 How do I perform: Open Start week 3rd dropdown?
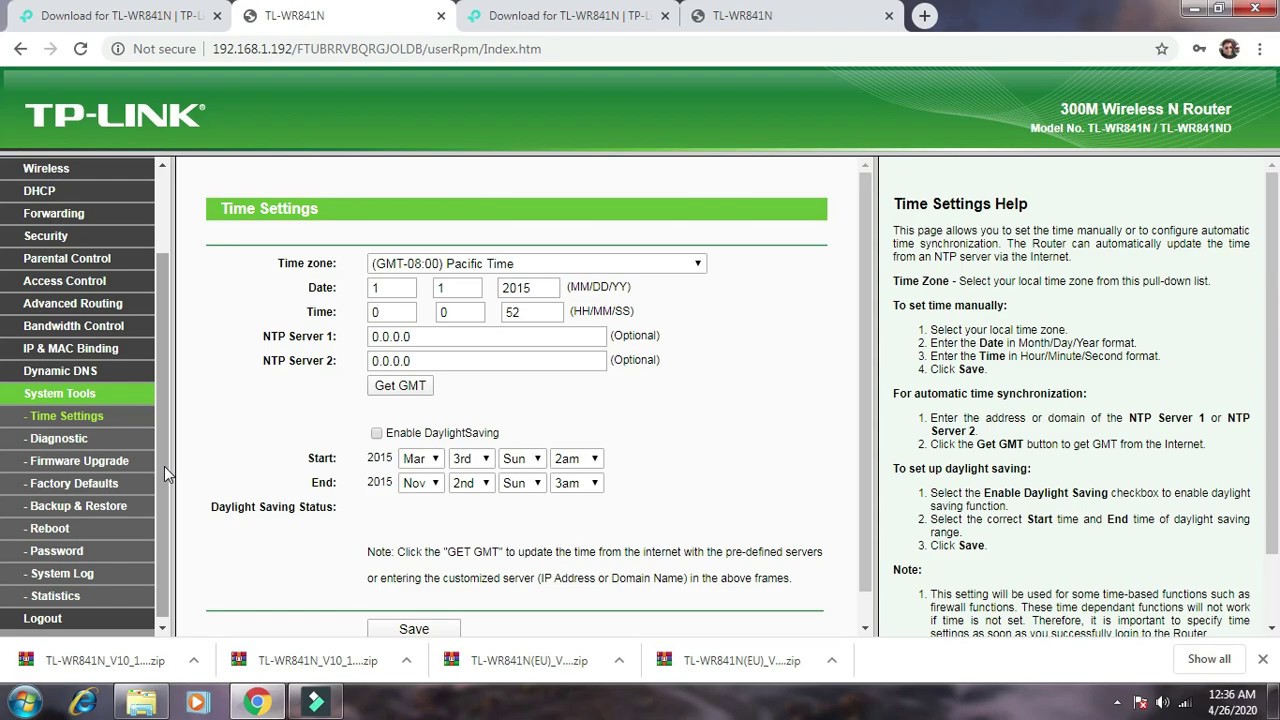(x=471, y=458)
